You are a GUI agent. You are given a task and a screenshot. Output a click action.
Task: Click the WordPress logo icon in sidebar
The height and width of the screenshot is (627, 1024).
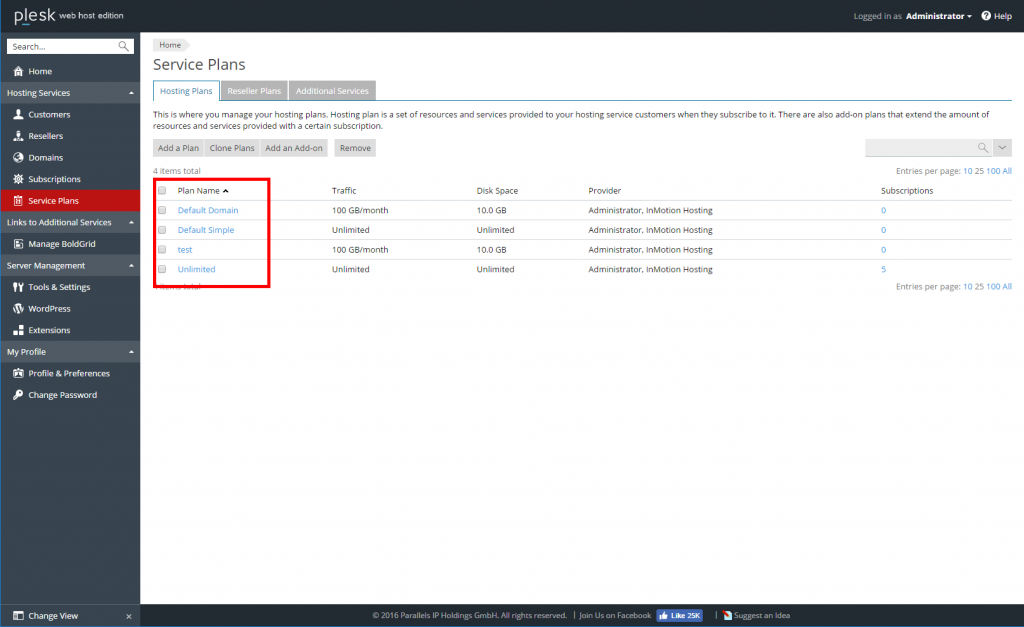pyautogui.click(x=18, y=308)
